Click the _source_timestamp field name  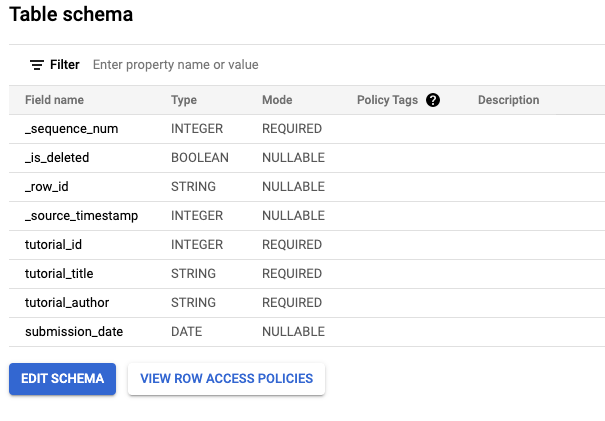81,216
